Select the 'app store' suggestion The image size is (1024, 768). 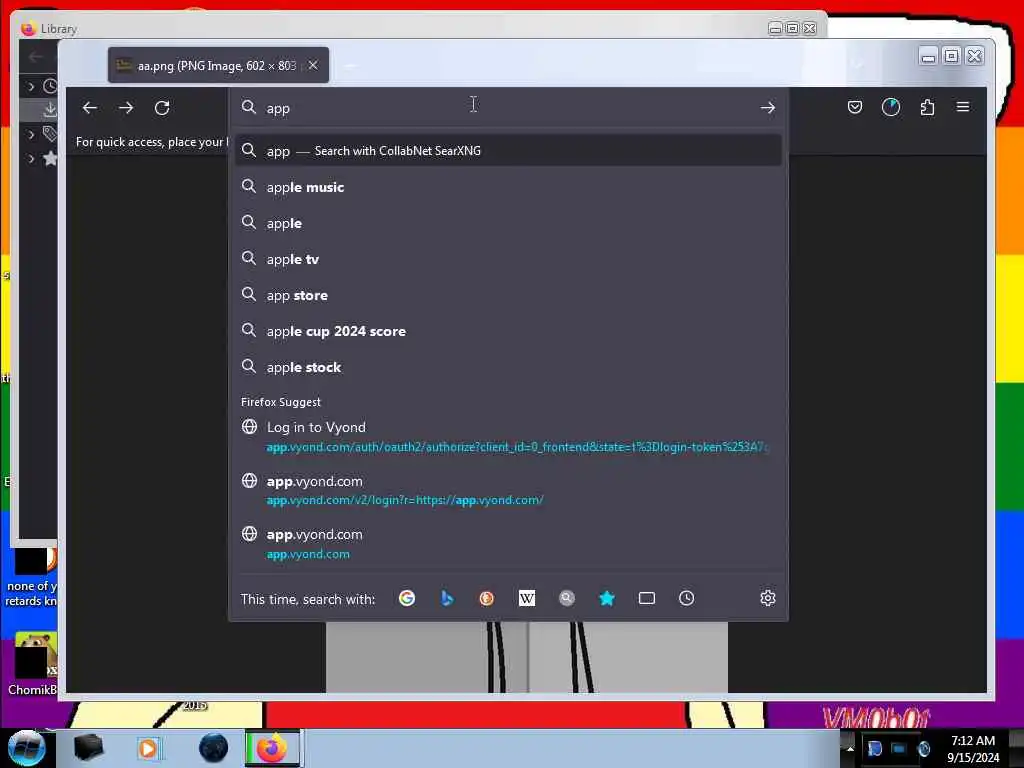[x=508, y=295]
